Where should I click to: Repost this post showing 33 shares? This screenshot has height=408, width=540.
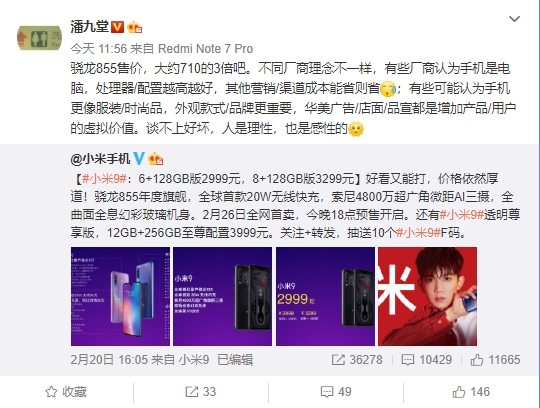pos(200,392)
